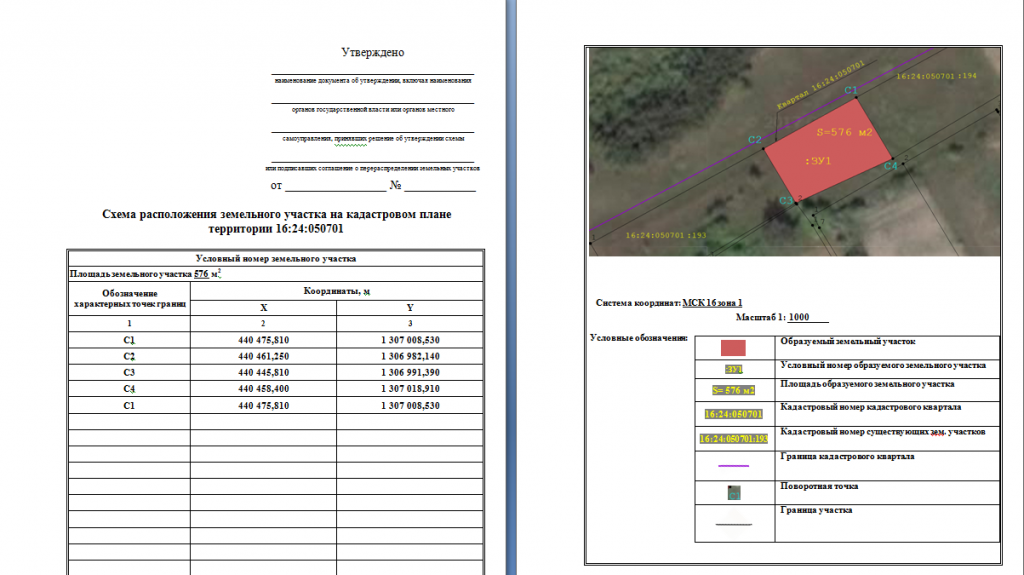Image resolution: width=1024 pixels, height=575 pixels.
Task: Select X coordinate '440 461,250'
Action: [x=263, y=356]
